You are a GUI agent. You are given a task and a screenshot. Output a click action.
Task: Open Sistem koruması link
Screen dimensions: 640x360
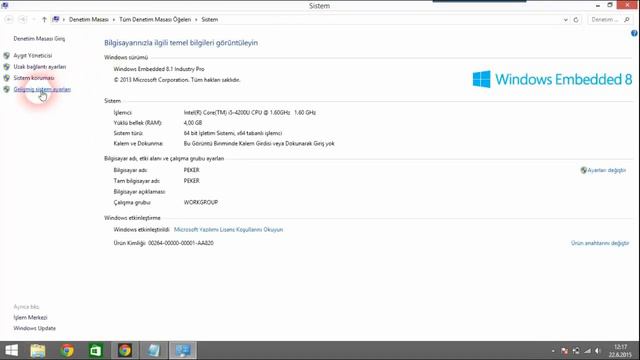tap(34, 78)
